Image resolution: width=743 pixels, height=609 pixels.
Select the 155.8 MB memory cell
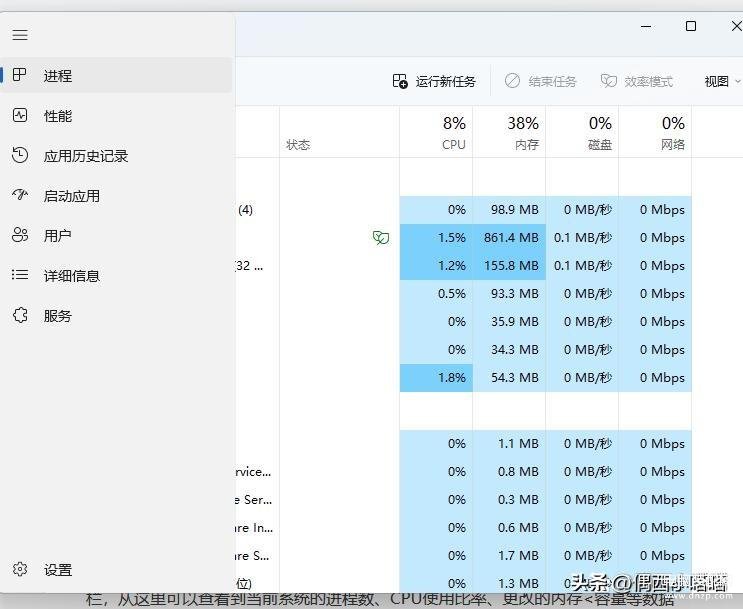point(509,265)
